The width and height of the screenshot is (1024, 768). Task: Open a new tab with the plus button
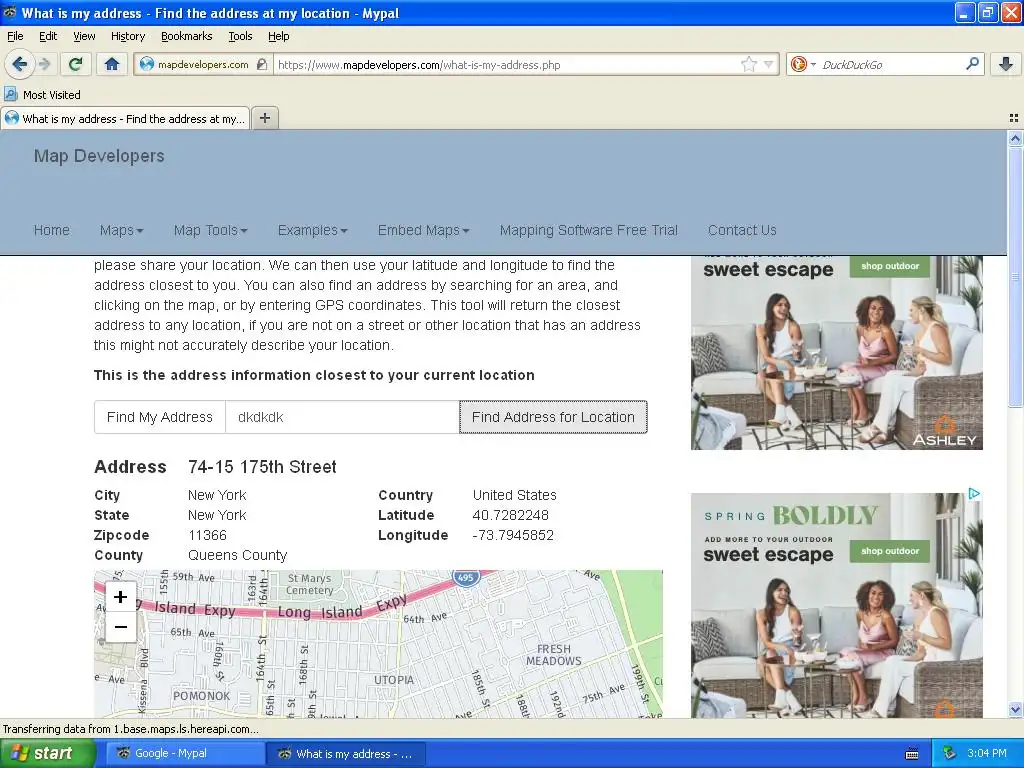pyautogui.click(x=264, y=118)
